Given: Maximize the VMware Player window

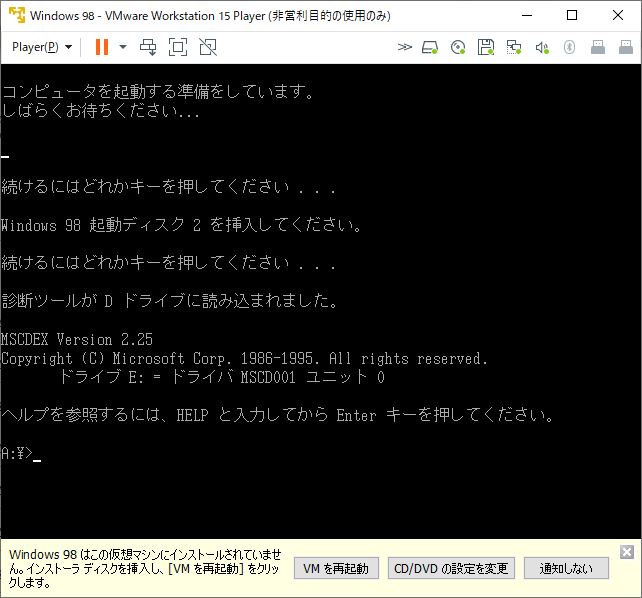Looking at the screenshot, I should click(x=572, y=16).
